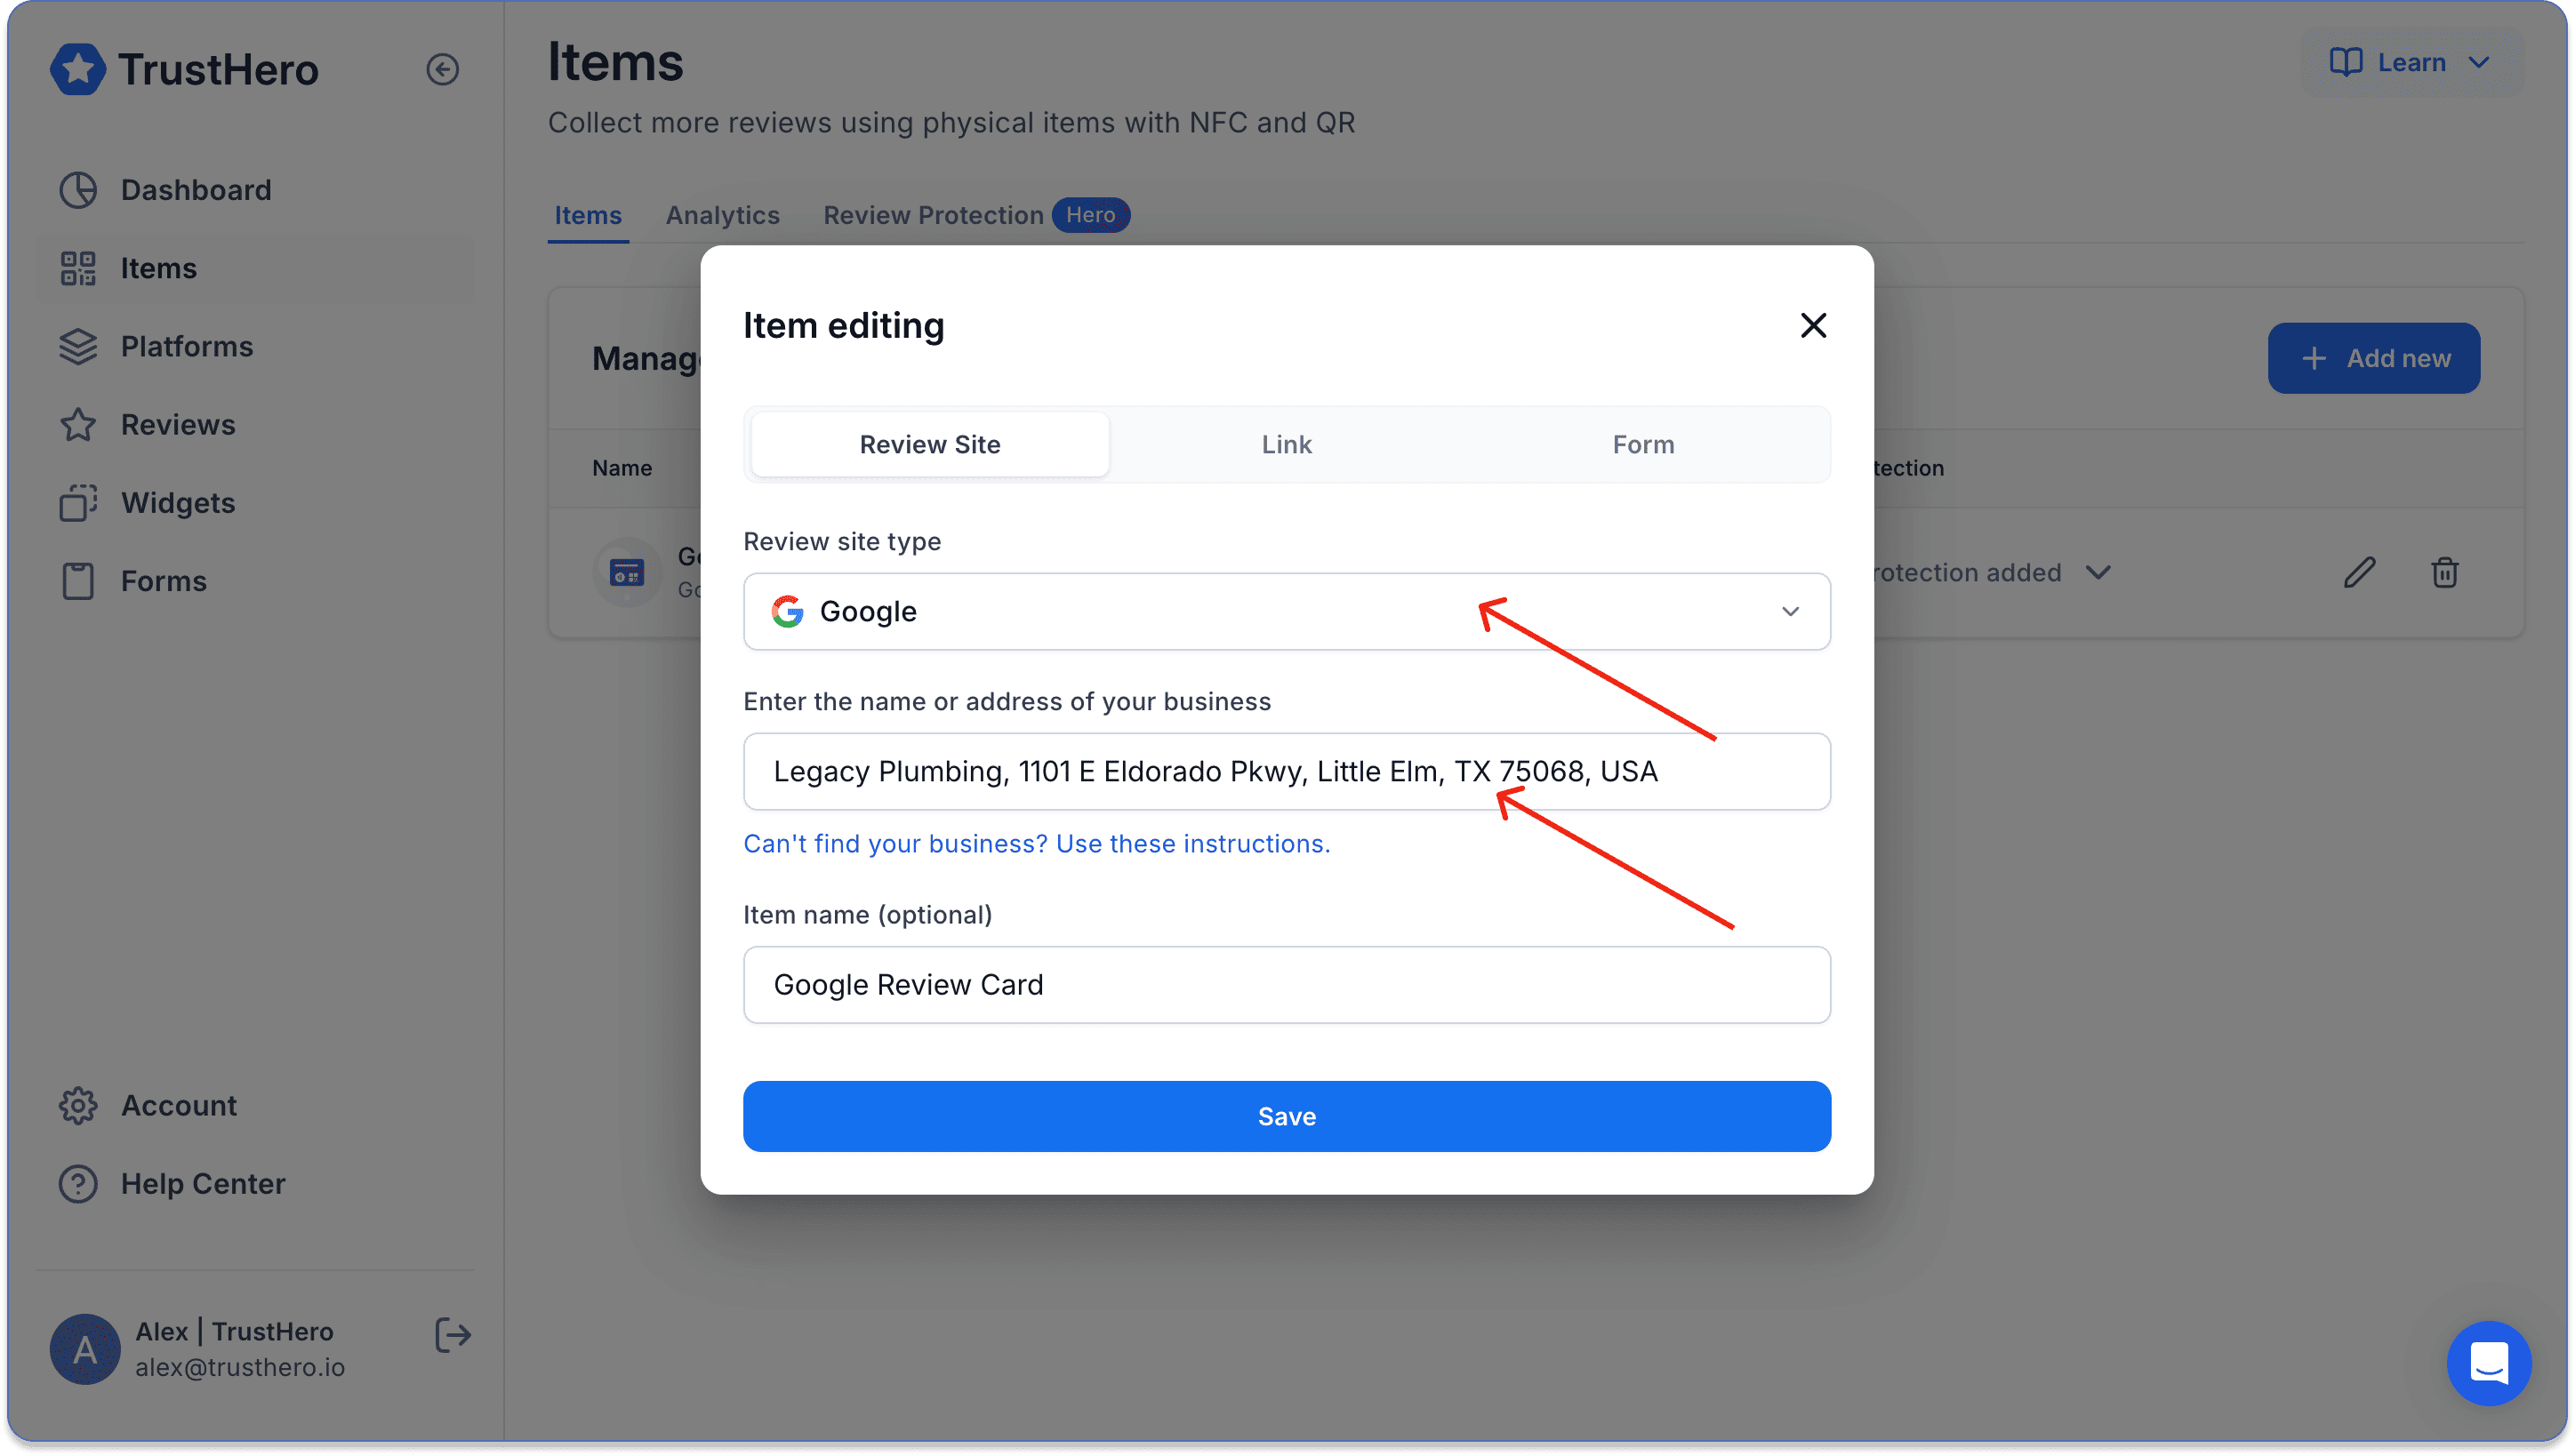Open the chat support bubble
The width and height of the screenshot is (2575, 1456).
click(x=2488, y=1362)
